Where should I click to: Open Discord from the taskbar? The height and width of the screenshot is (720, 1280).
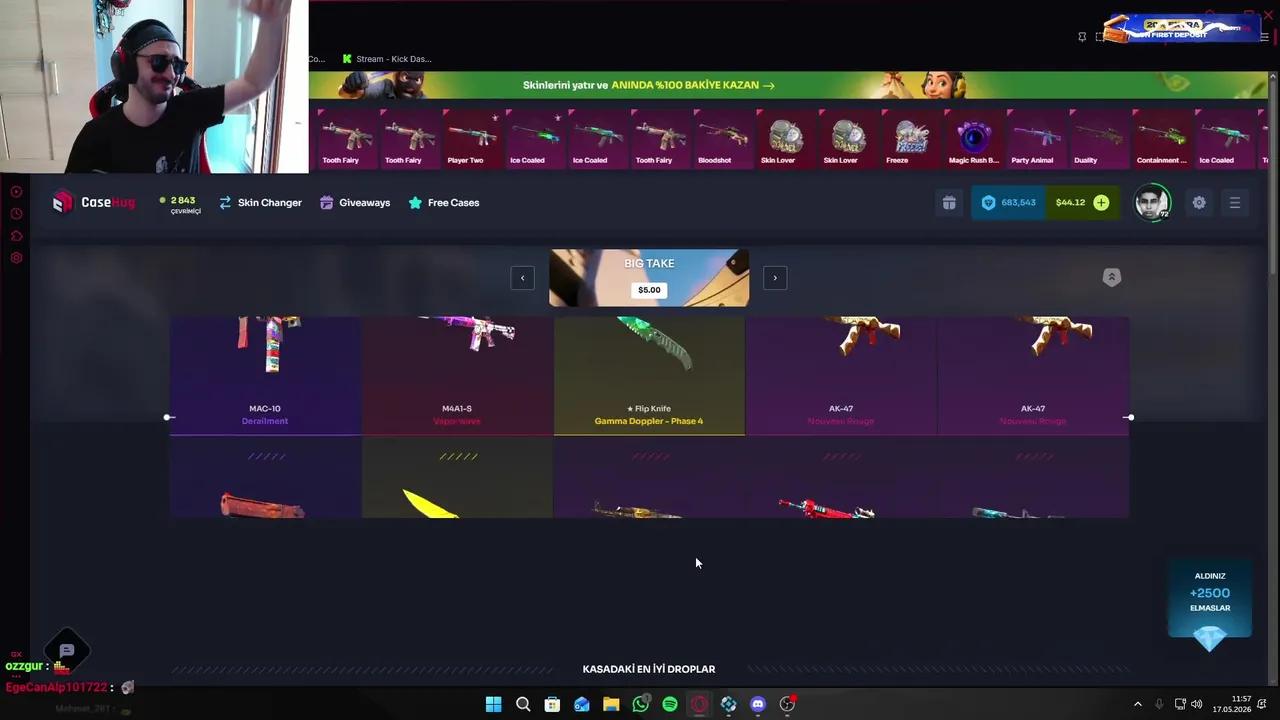(758, 704)
